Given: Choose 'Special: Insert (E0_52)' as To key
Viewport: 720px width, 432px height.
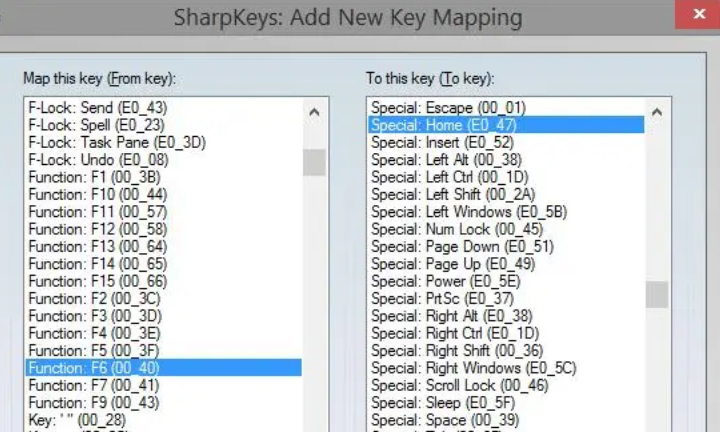Looking at the screenshot, I should (x=506, y=142).
